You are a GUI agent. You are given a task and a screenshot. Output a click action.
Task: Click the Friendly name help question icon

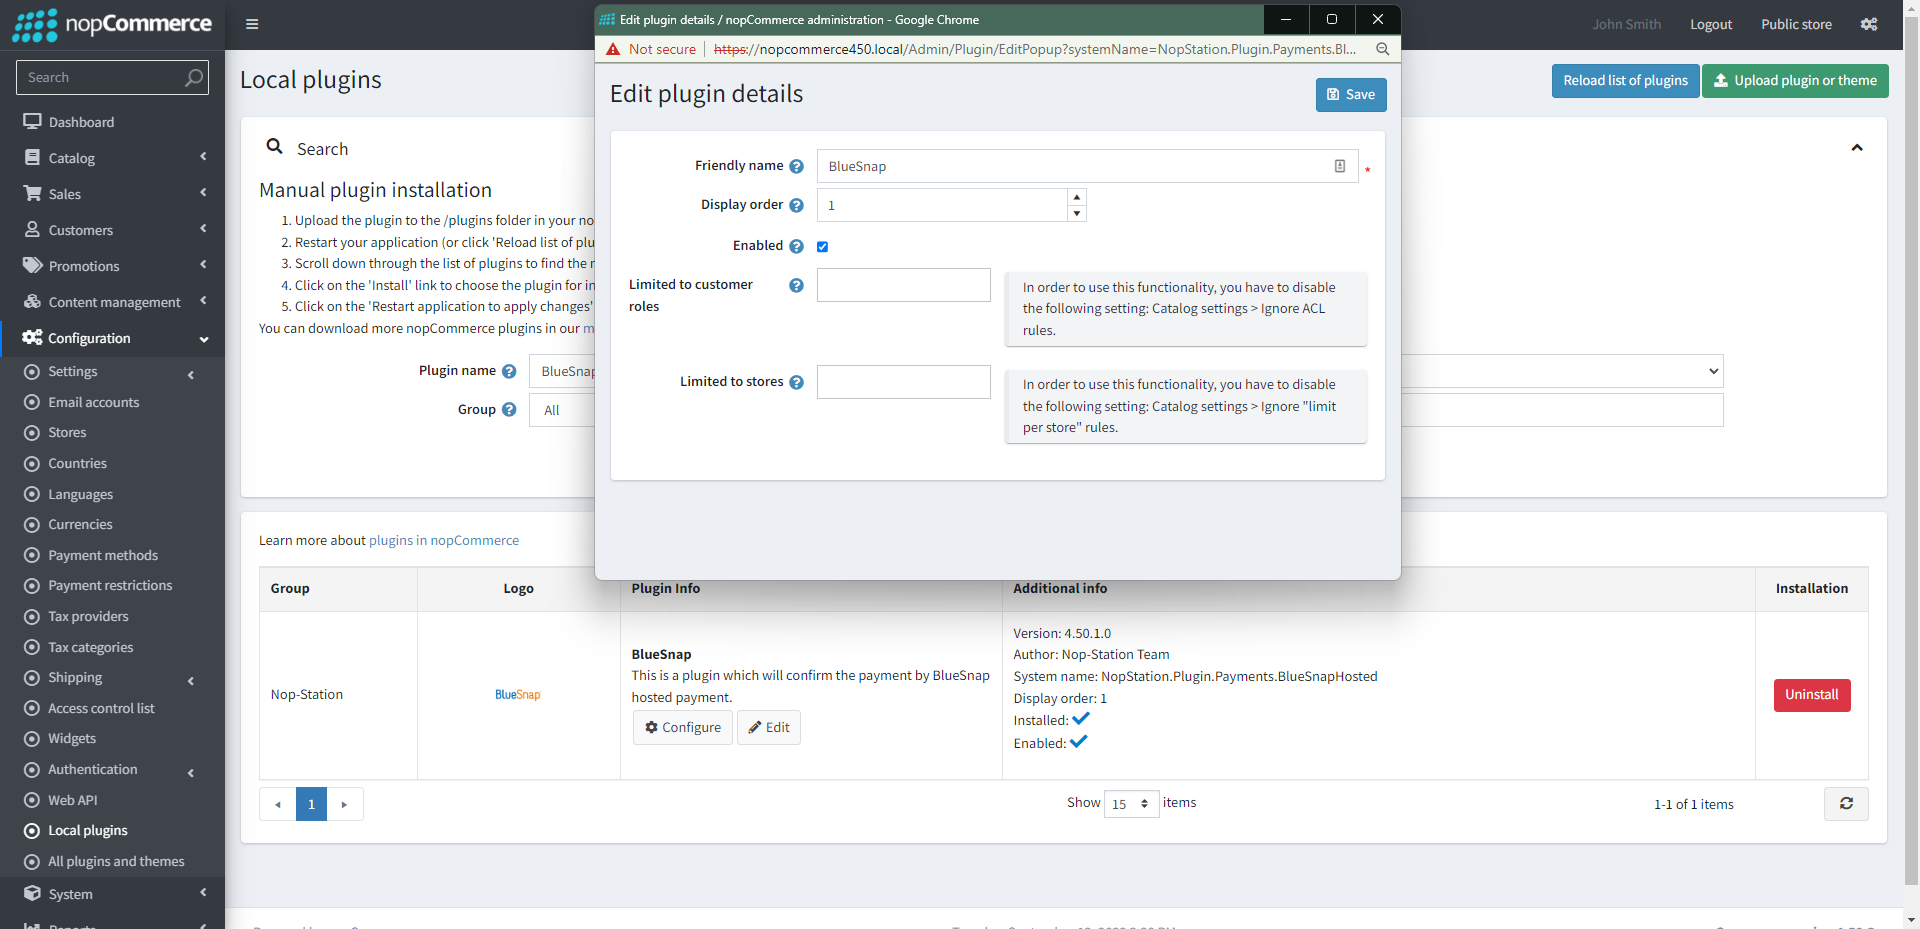point(796,166)
